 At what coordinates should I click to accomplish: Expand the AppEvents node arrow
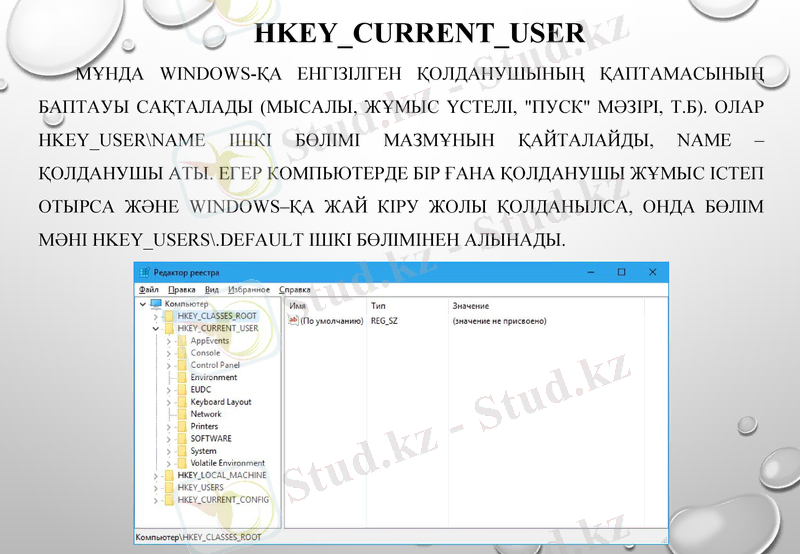coord(169,341)
